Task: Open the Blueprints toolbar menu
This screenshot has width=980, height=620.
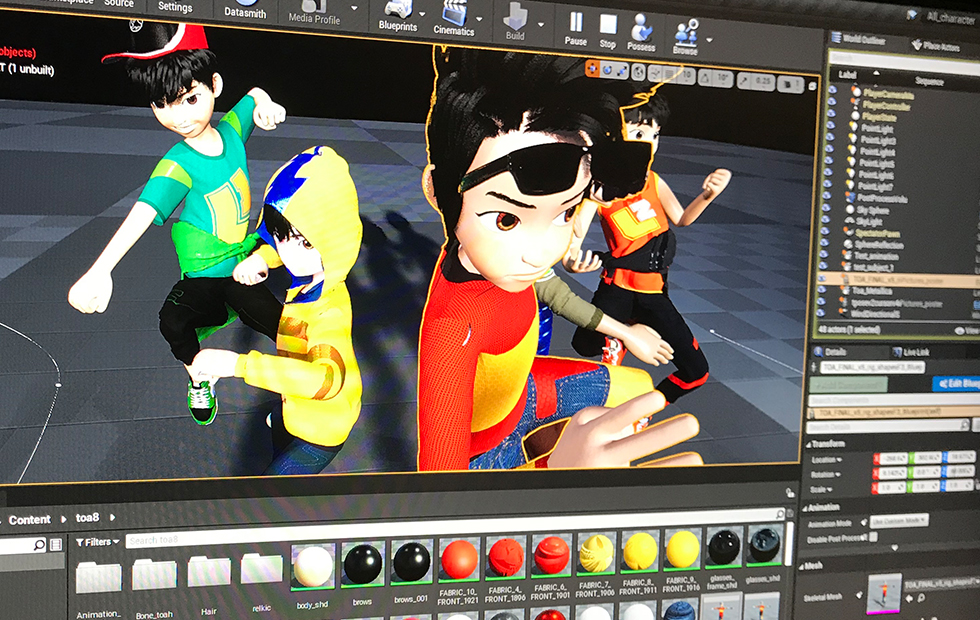Action: point(398,18)
